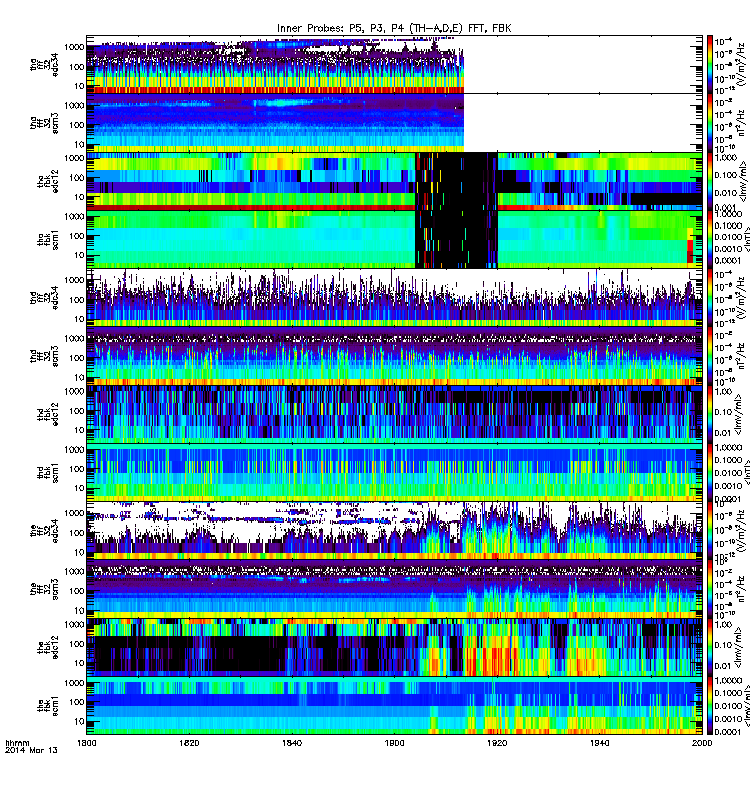
Task: Click the 1000 frequency tick of tha edc34 panel
Action: [x=74, y=47]
